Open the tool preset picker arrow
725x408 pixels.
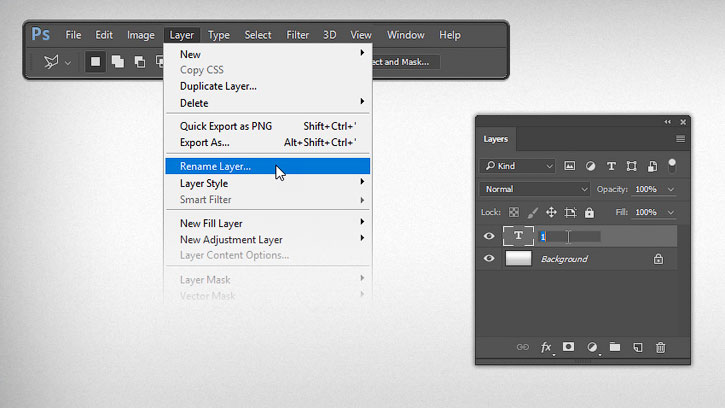tap(68, 63)
